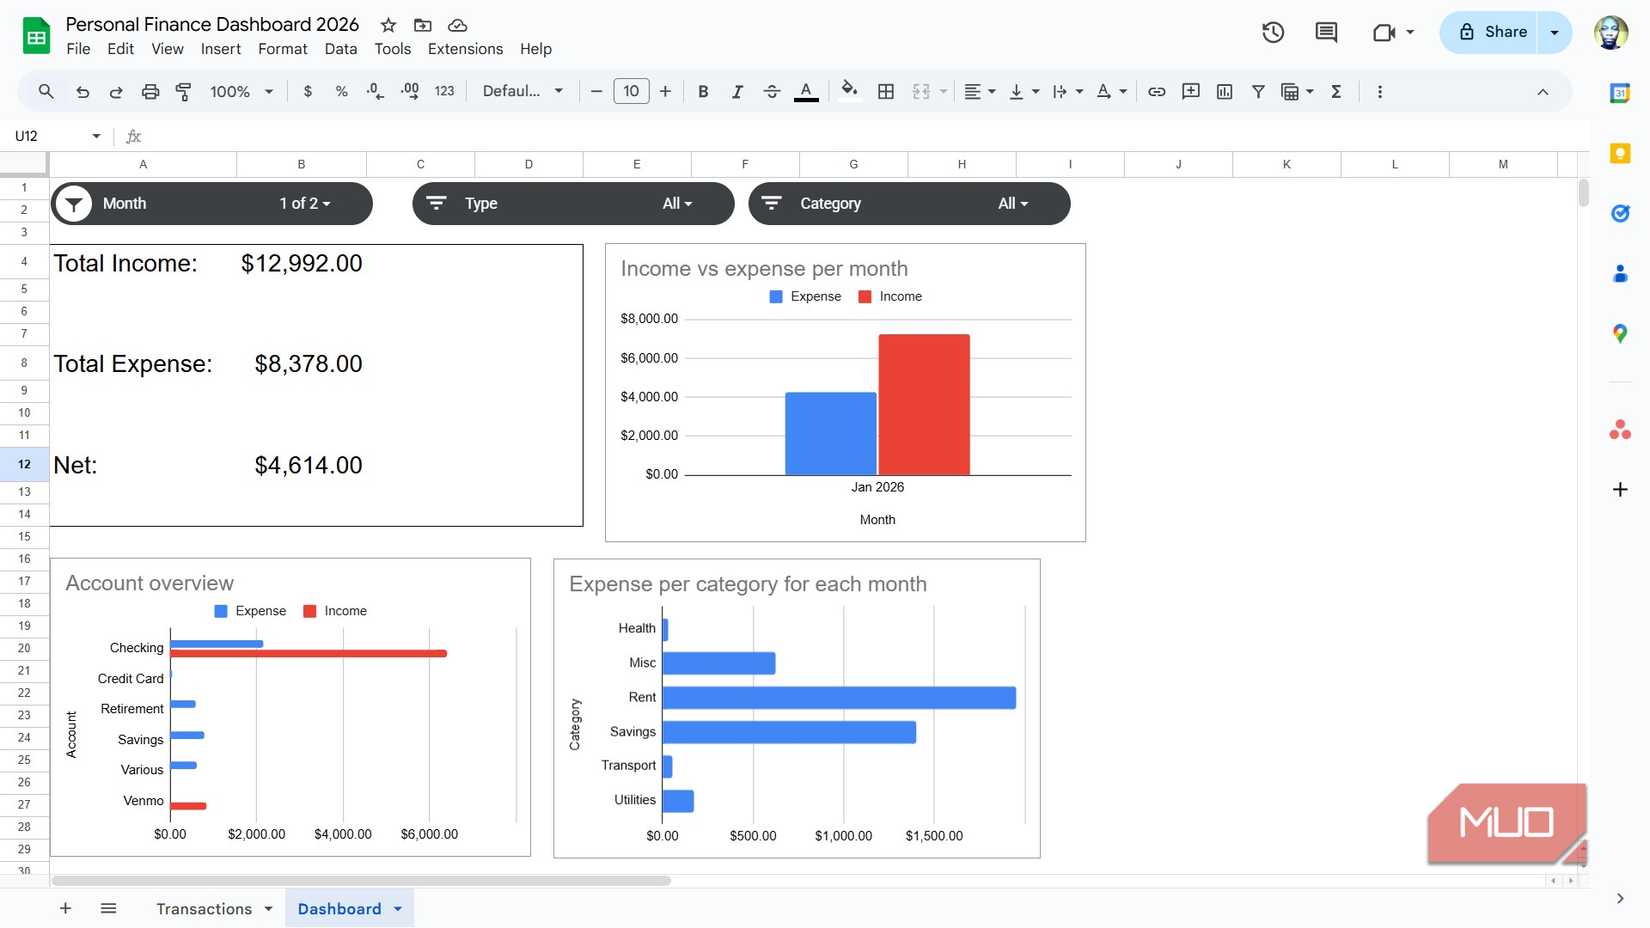Open Month slicer 1 of 2 dropdown
This screenshot has width=1650, height=928.
tap(305, 204)
